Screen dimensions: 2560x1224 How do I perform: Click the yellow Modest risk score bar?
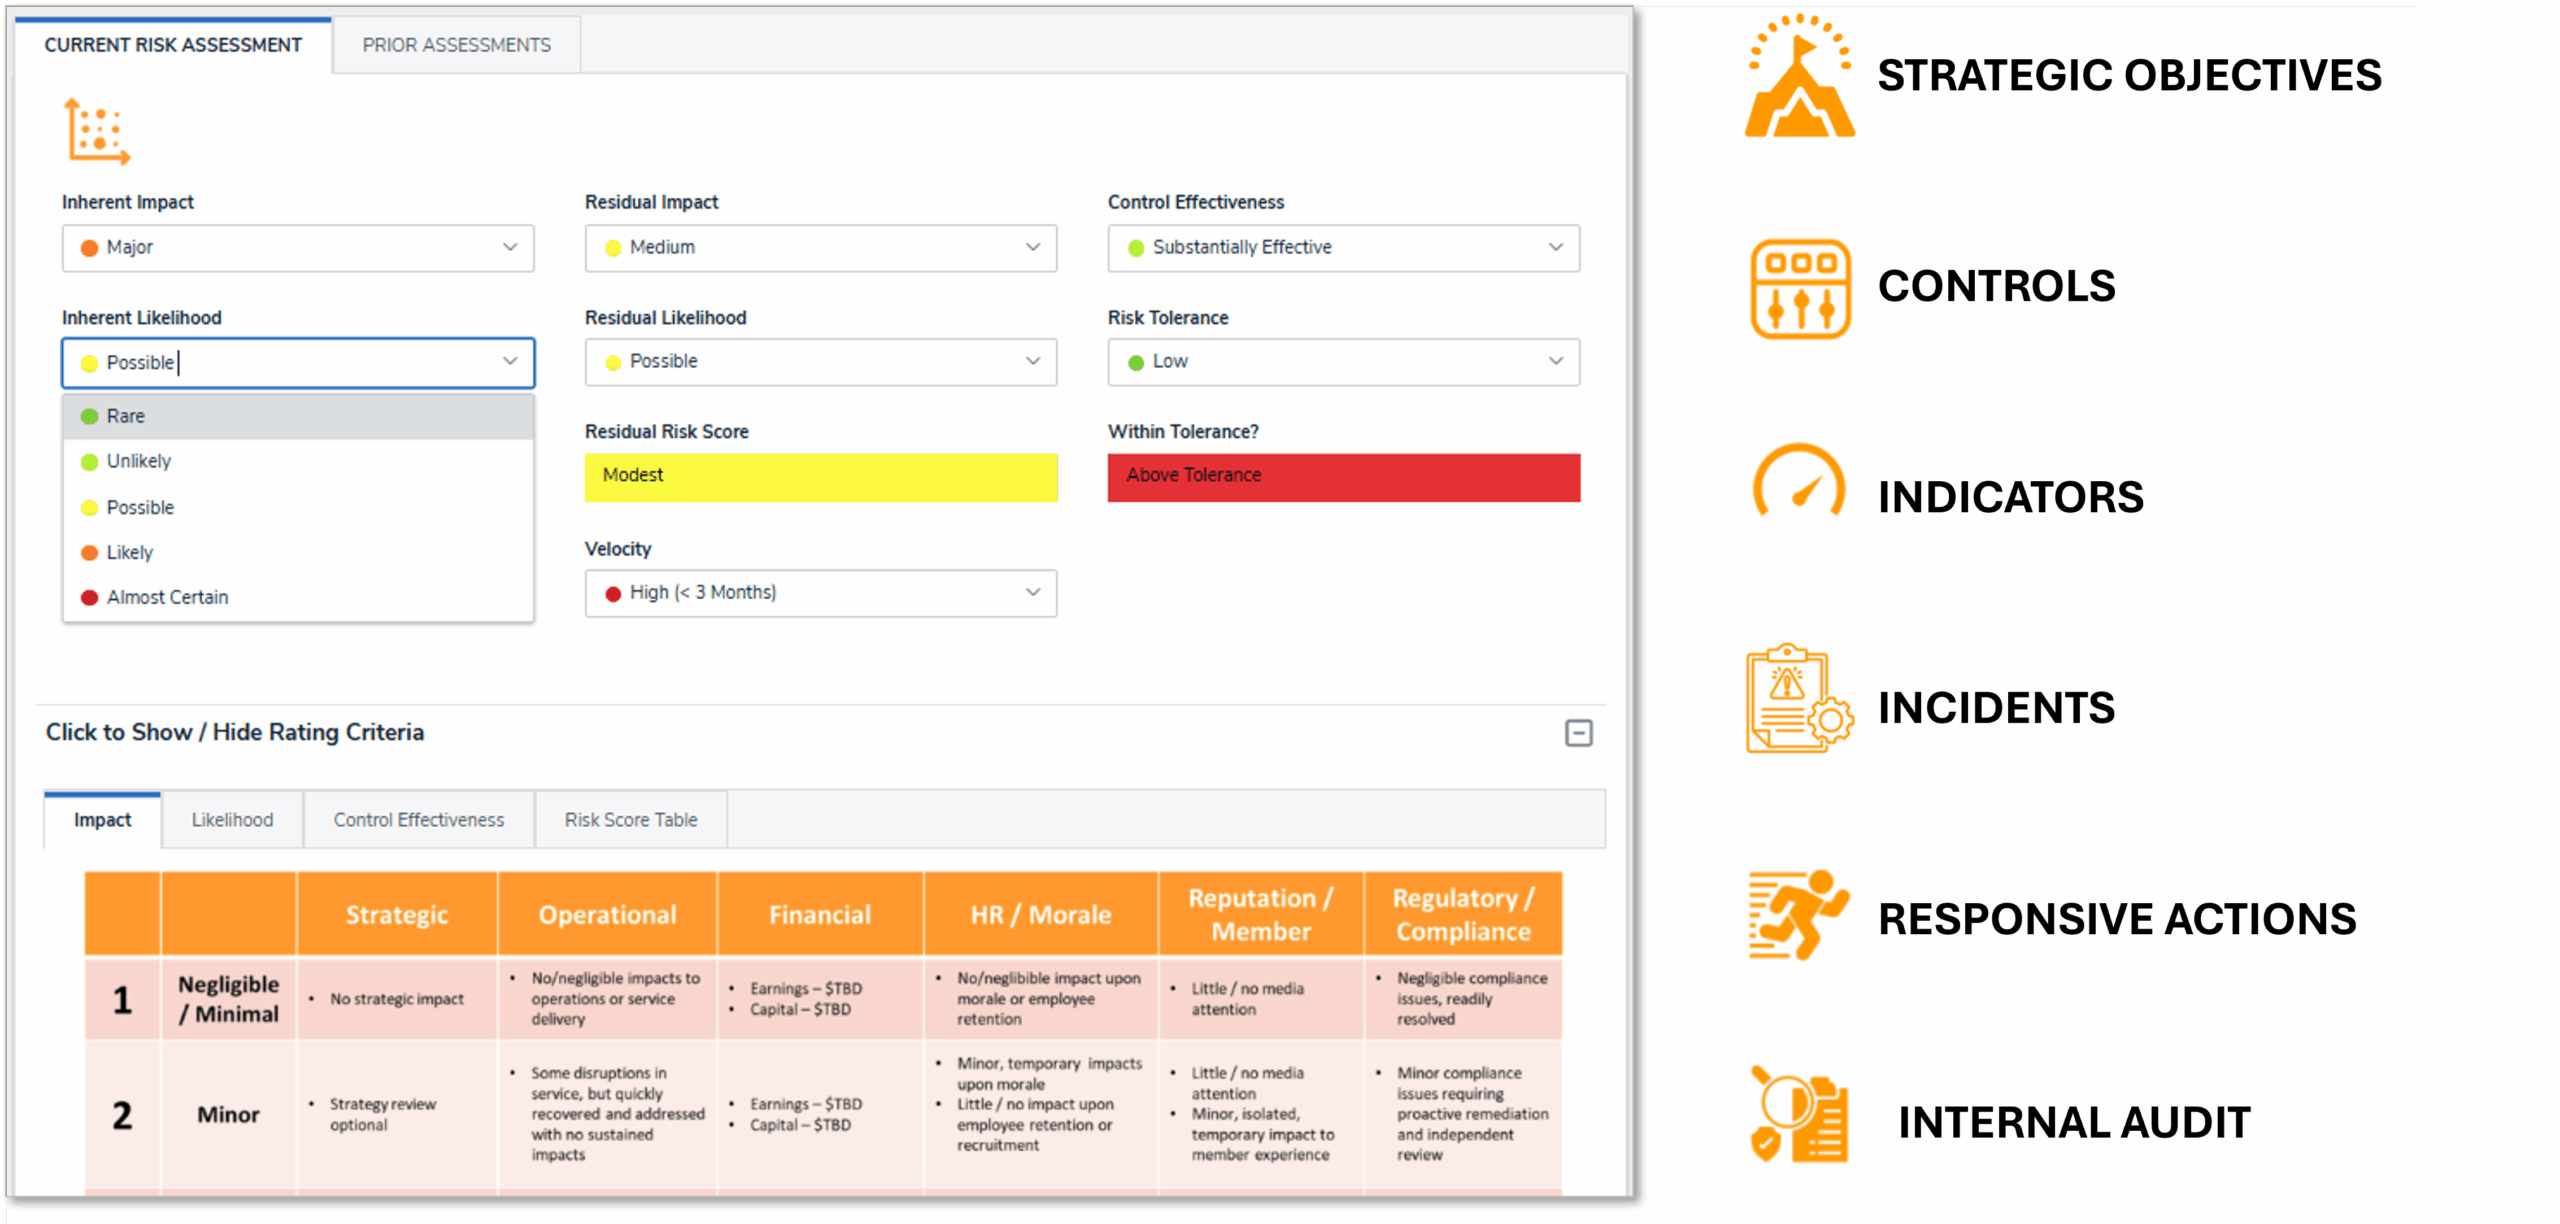click(820, 477)
